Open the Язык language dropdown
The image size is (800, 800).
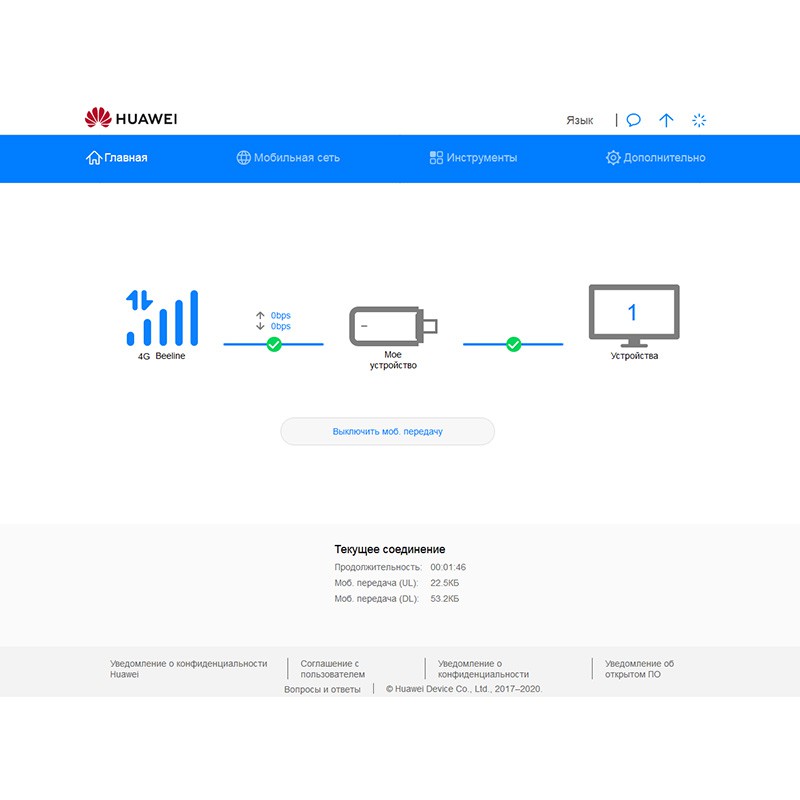point(580,120)
